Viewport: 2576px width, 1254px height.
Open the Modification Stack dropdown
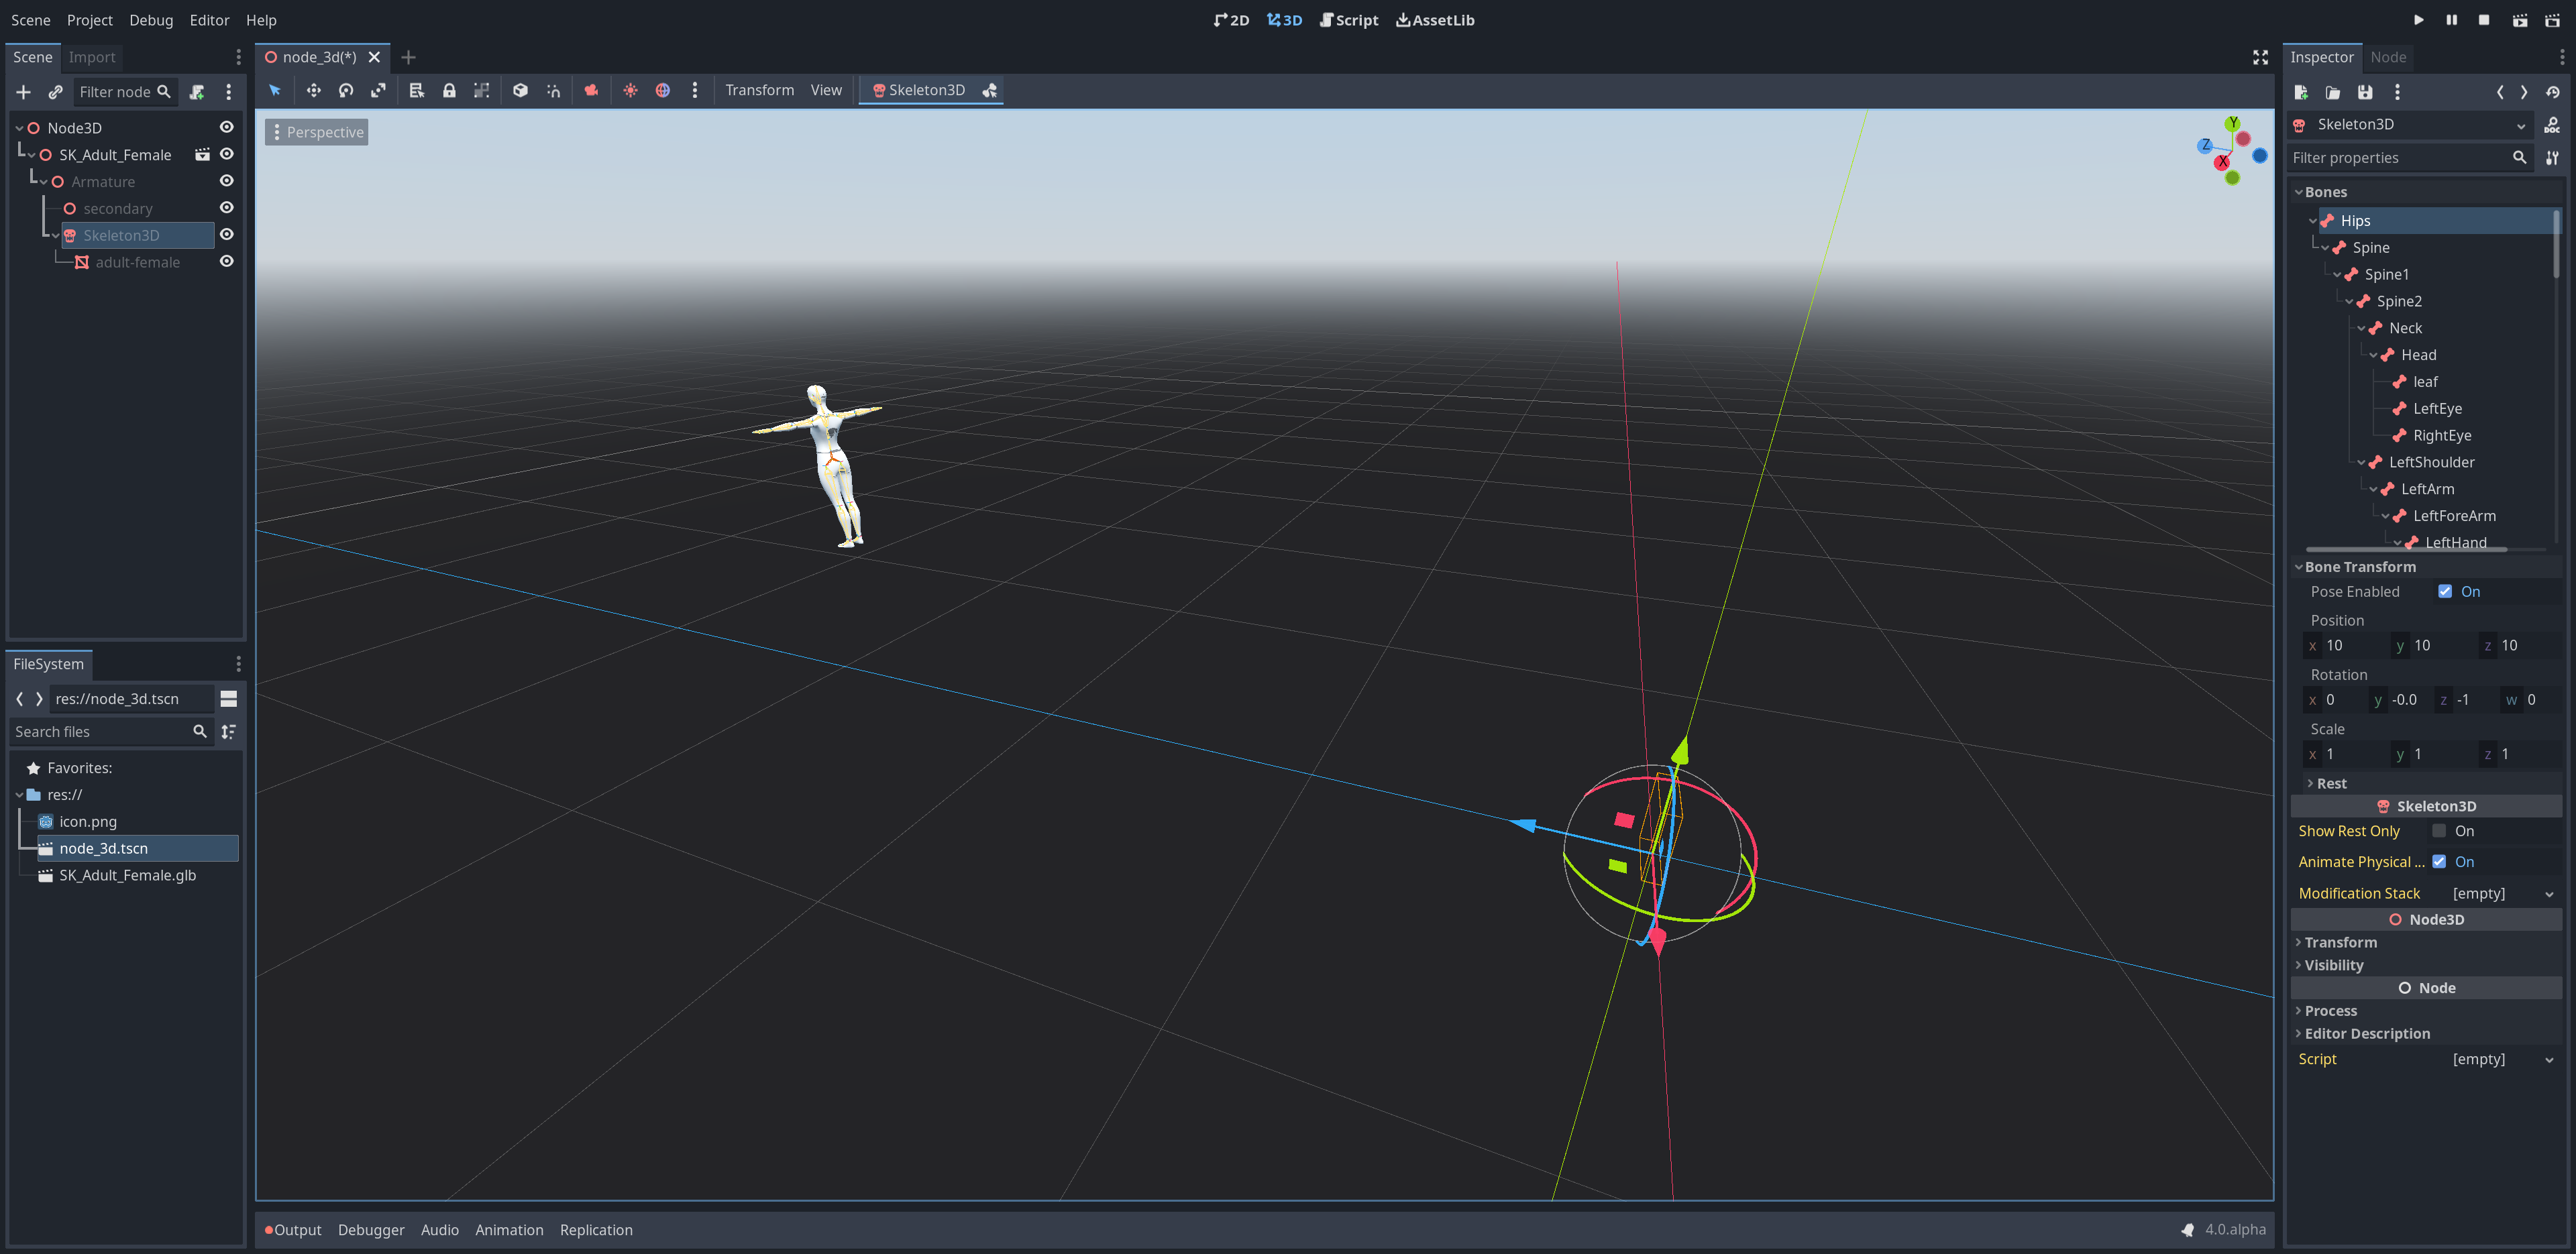click(x=2548, y=893)
